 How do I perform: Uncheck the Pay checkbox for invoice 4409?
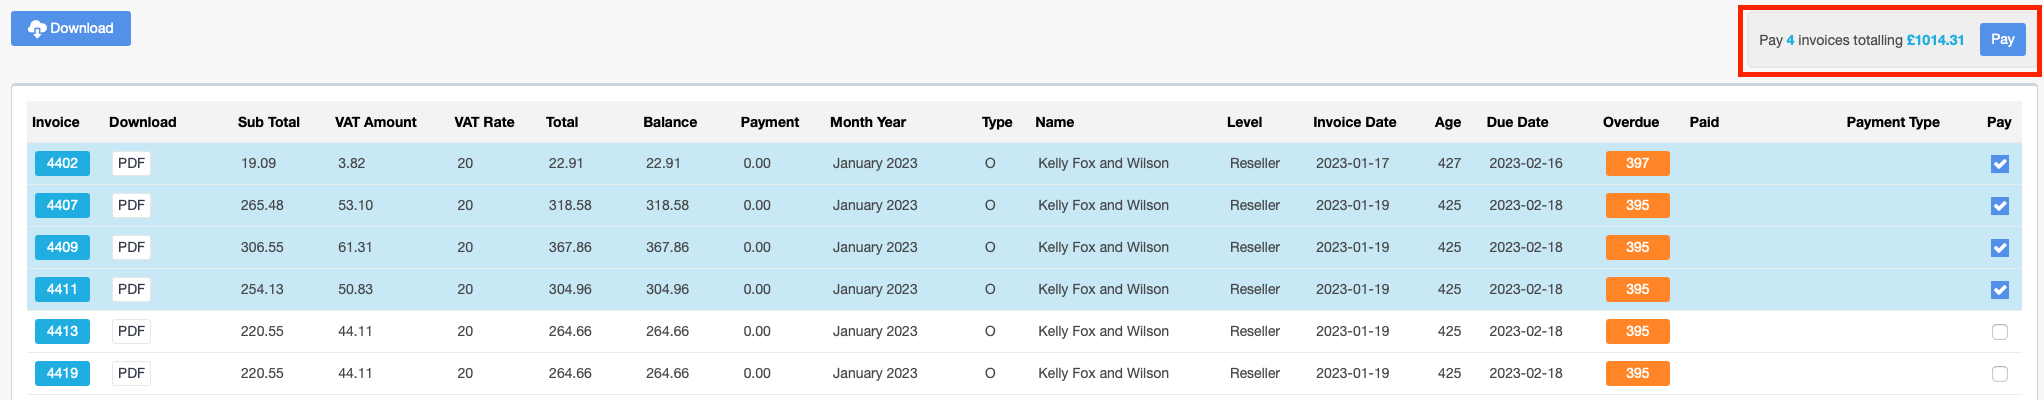tap(1999, 248)
